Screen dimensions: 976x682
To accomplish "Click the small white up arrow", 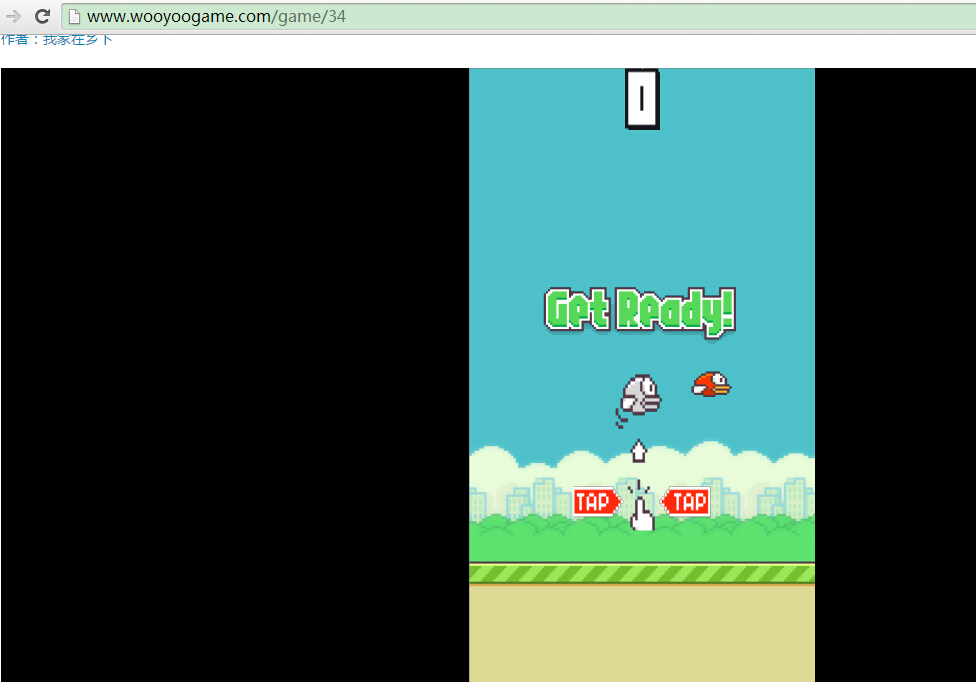I will [639, 451].
